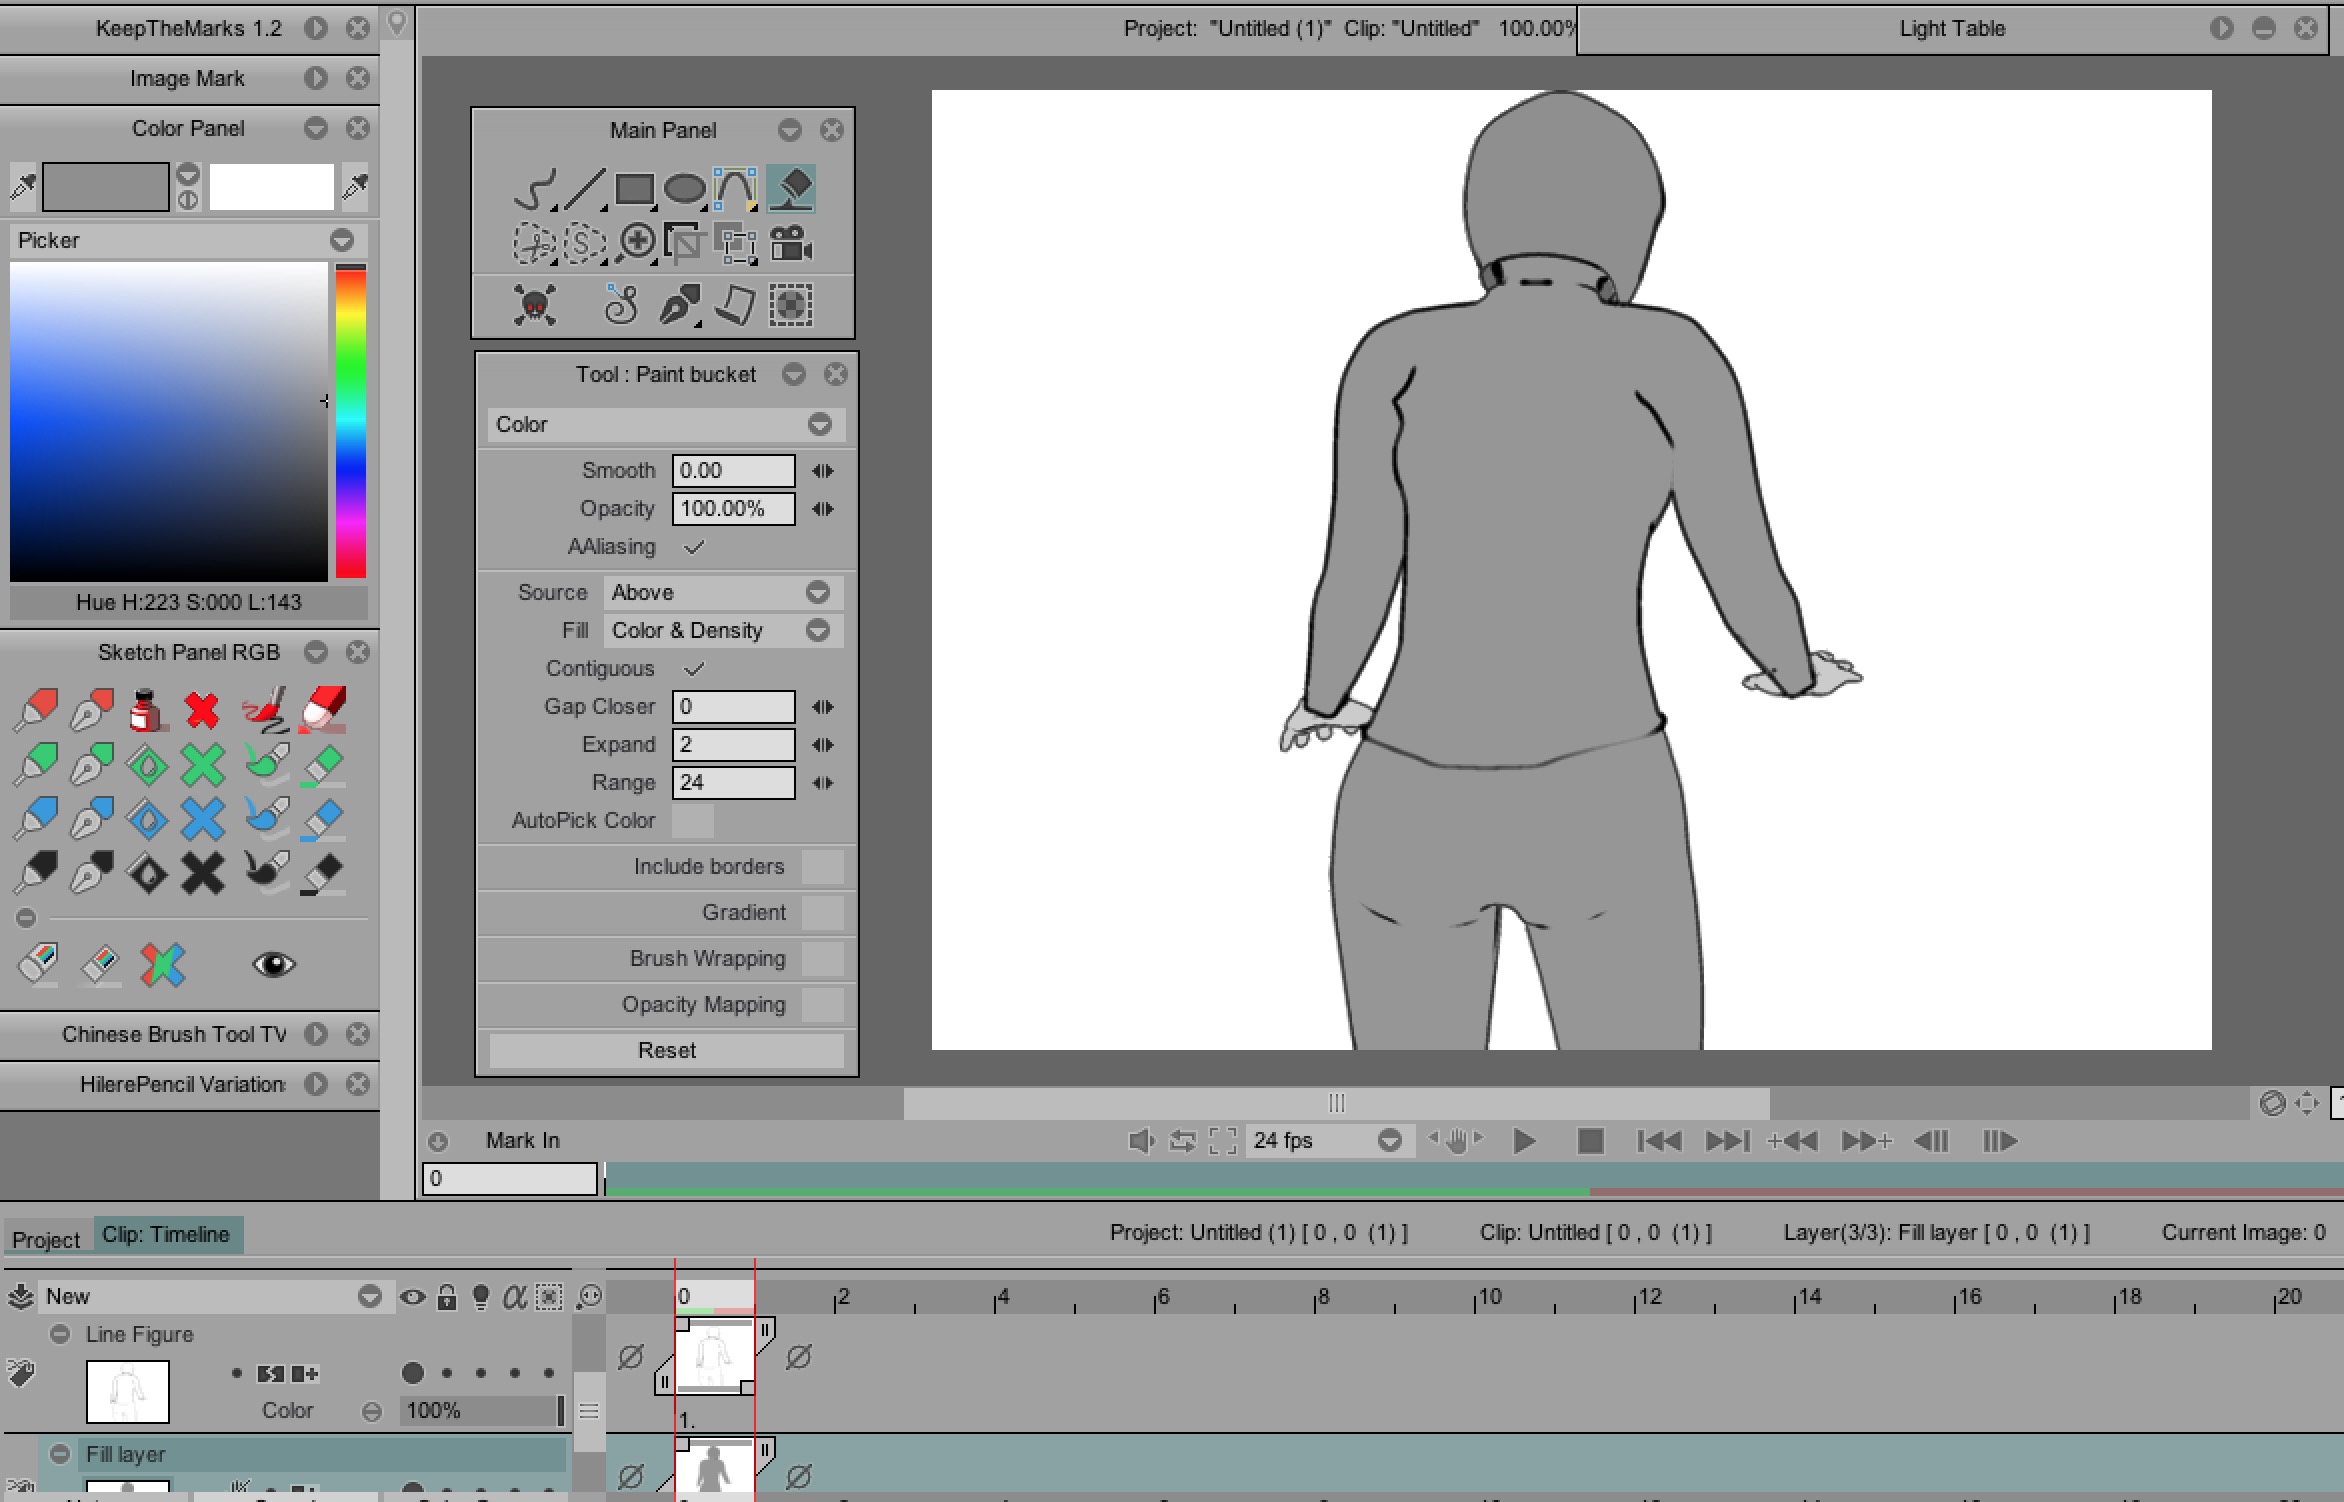This screenshot has height=1502, width=2344.
Task: Click the green X in Sketch Panel
Action: coord(202,765)
